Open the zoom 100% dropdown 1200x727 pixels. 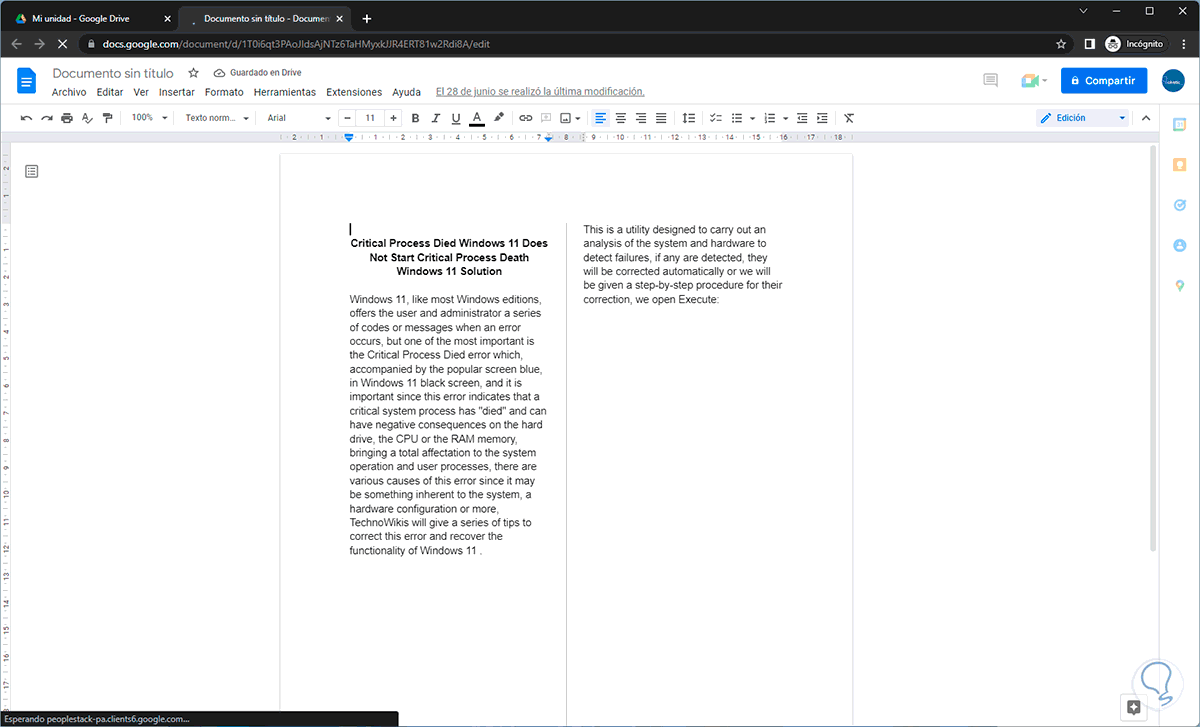tap(148, 118)
